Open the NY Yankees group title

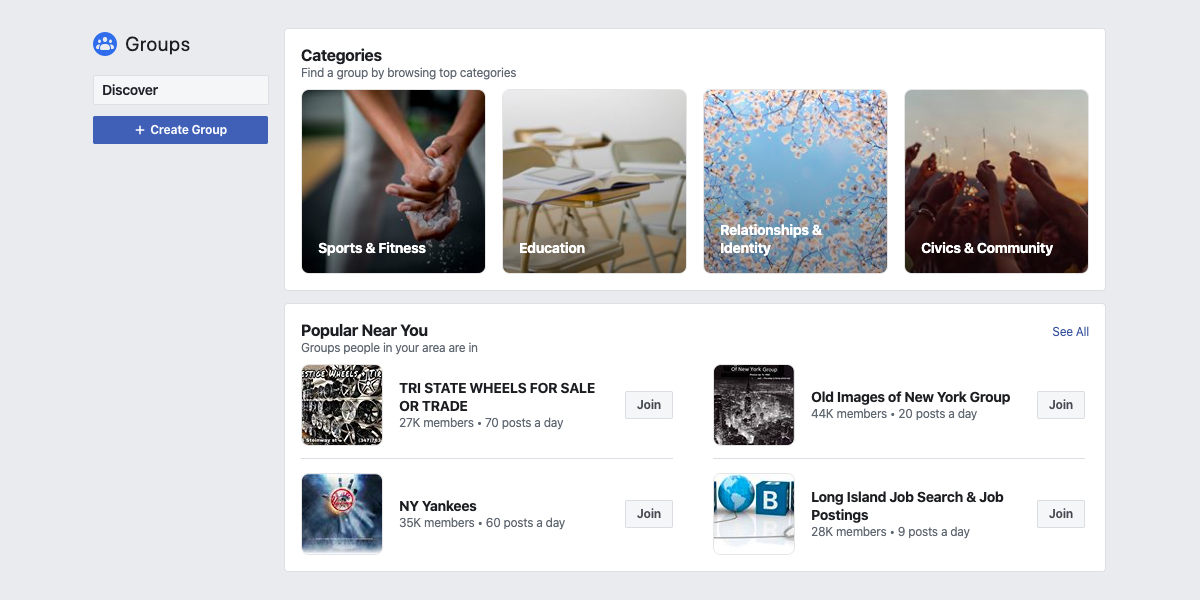point(438,506)
